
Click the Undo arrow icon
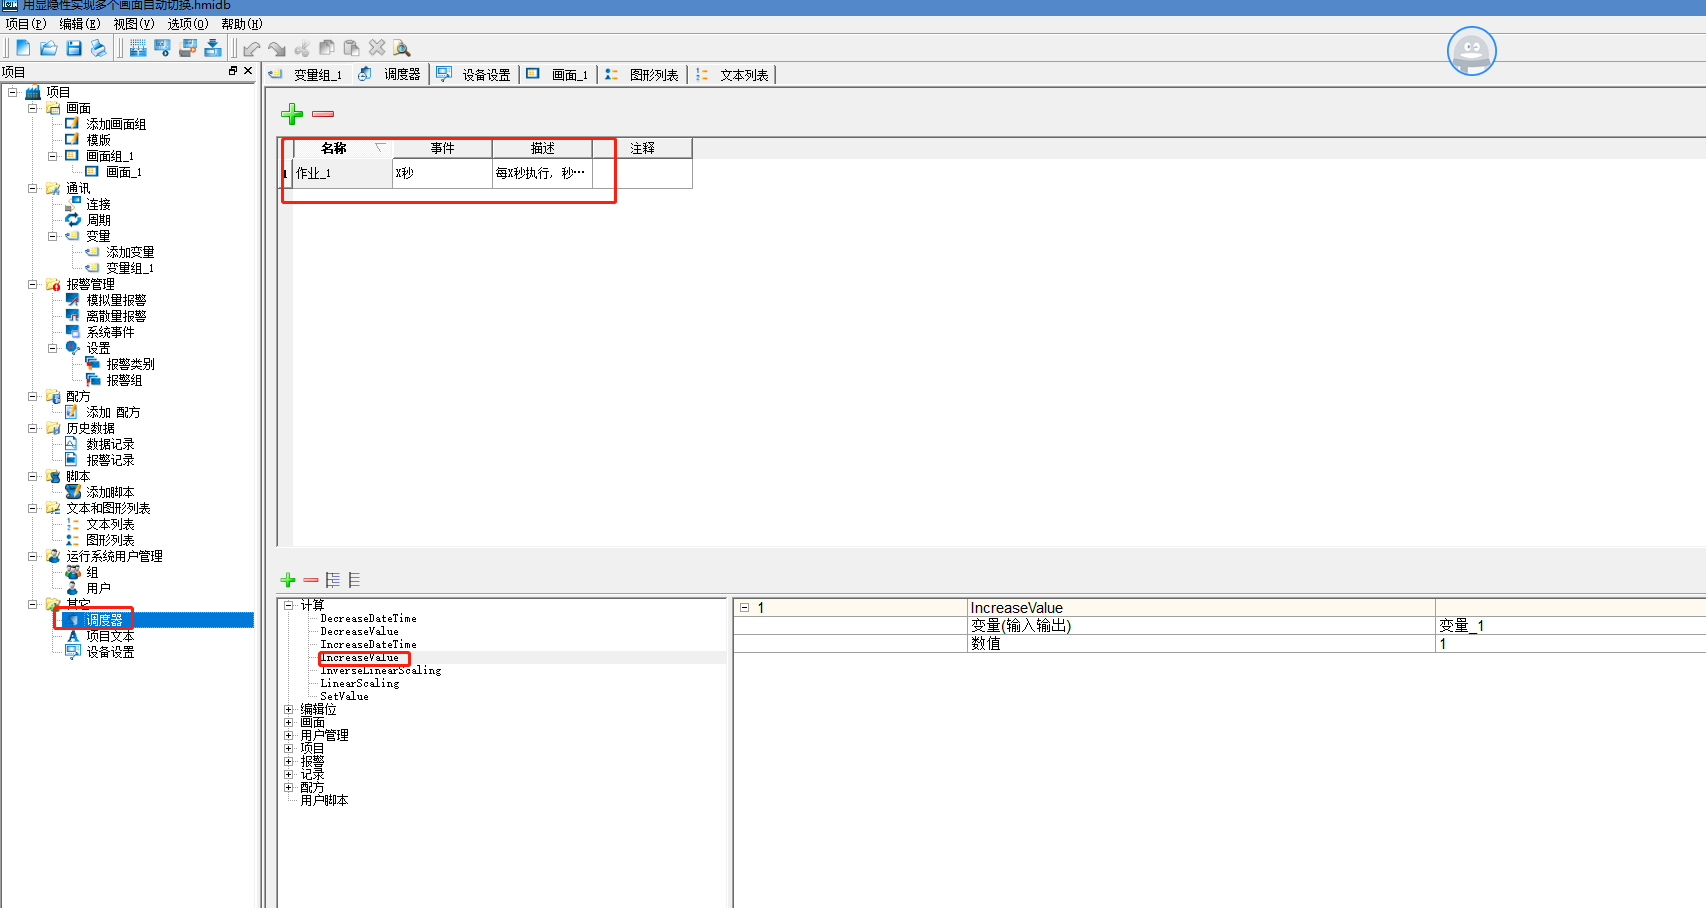[252, 48]
